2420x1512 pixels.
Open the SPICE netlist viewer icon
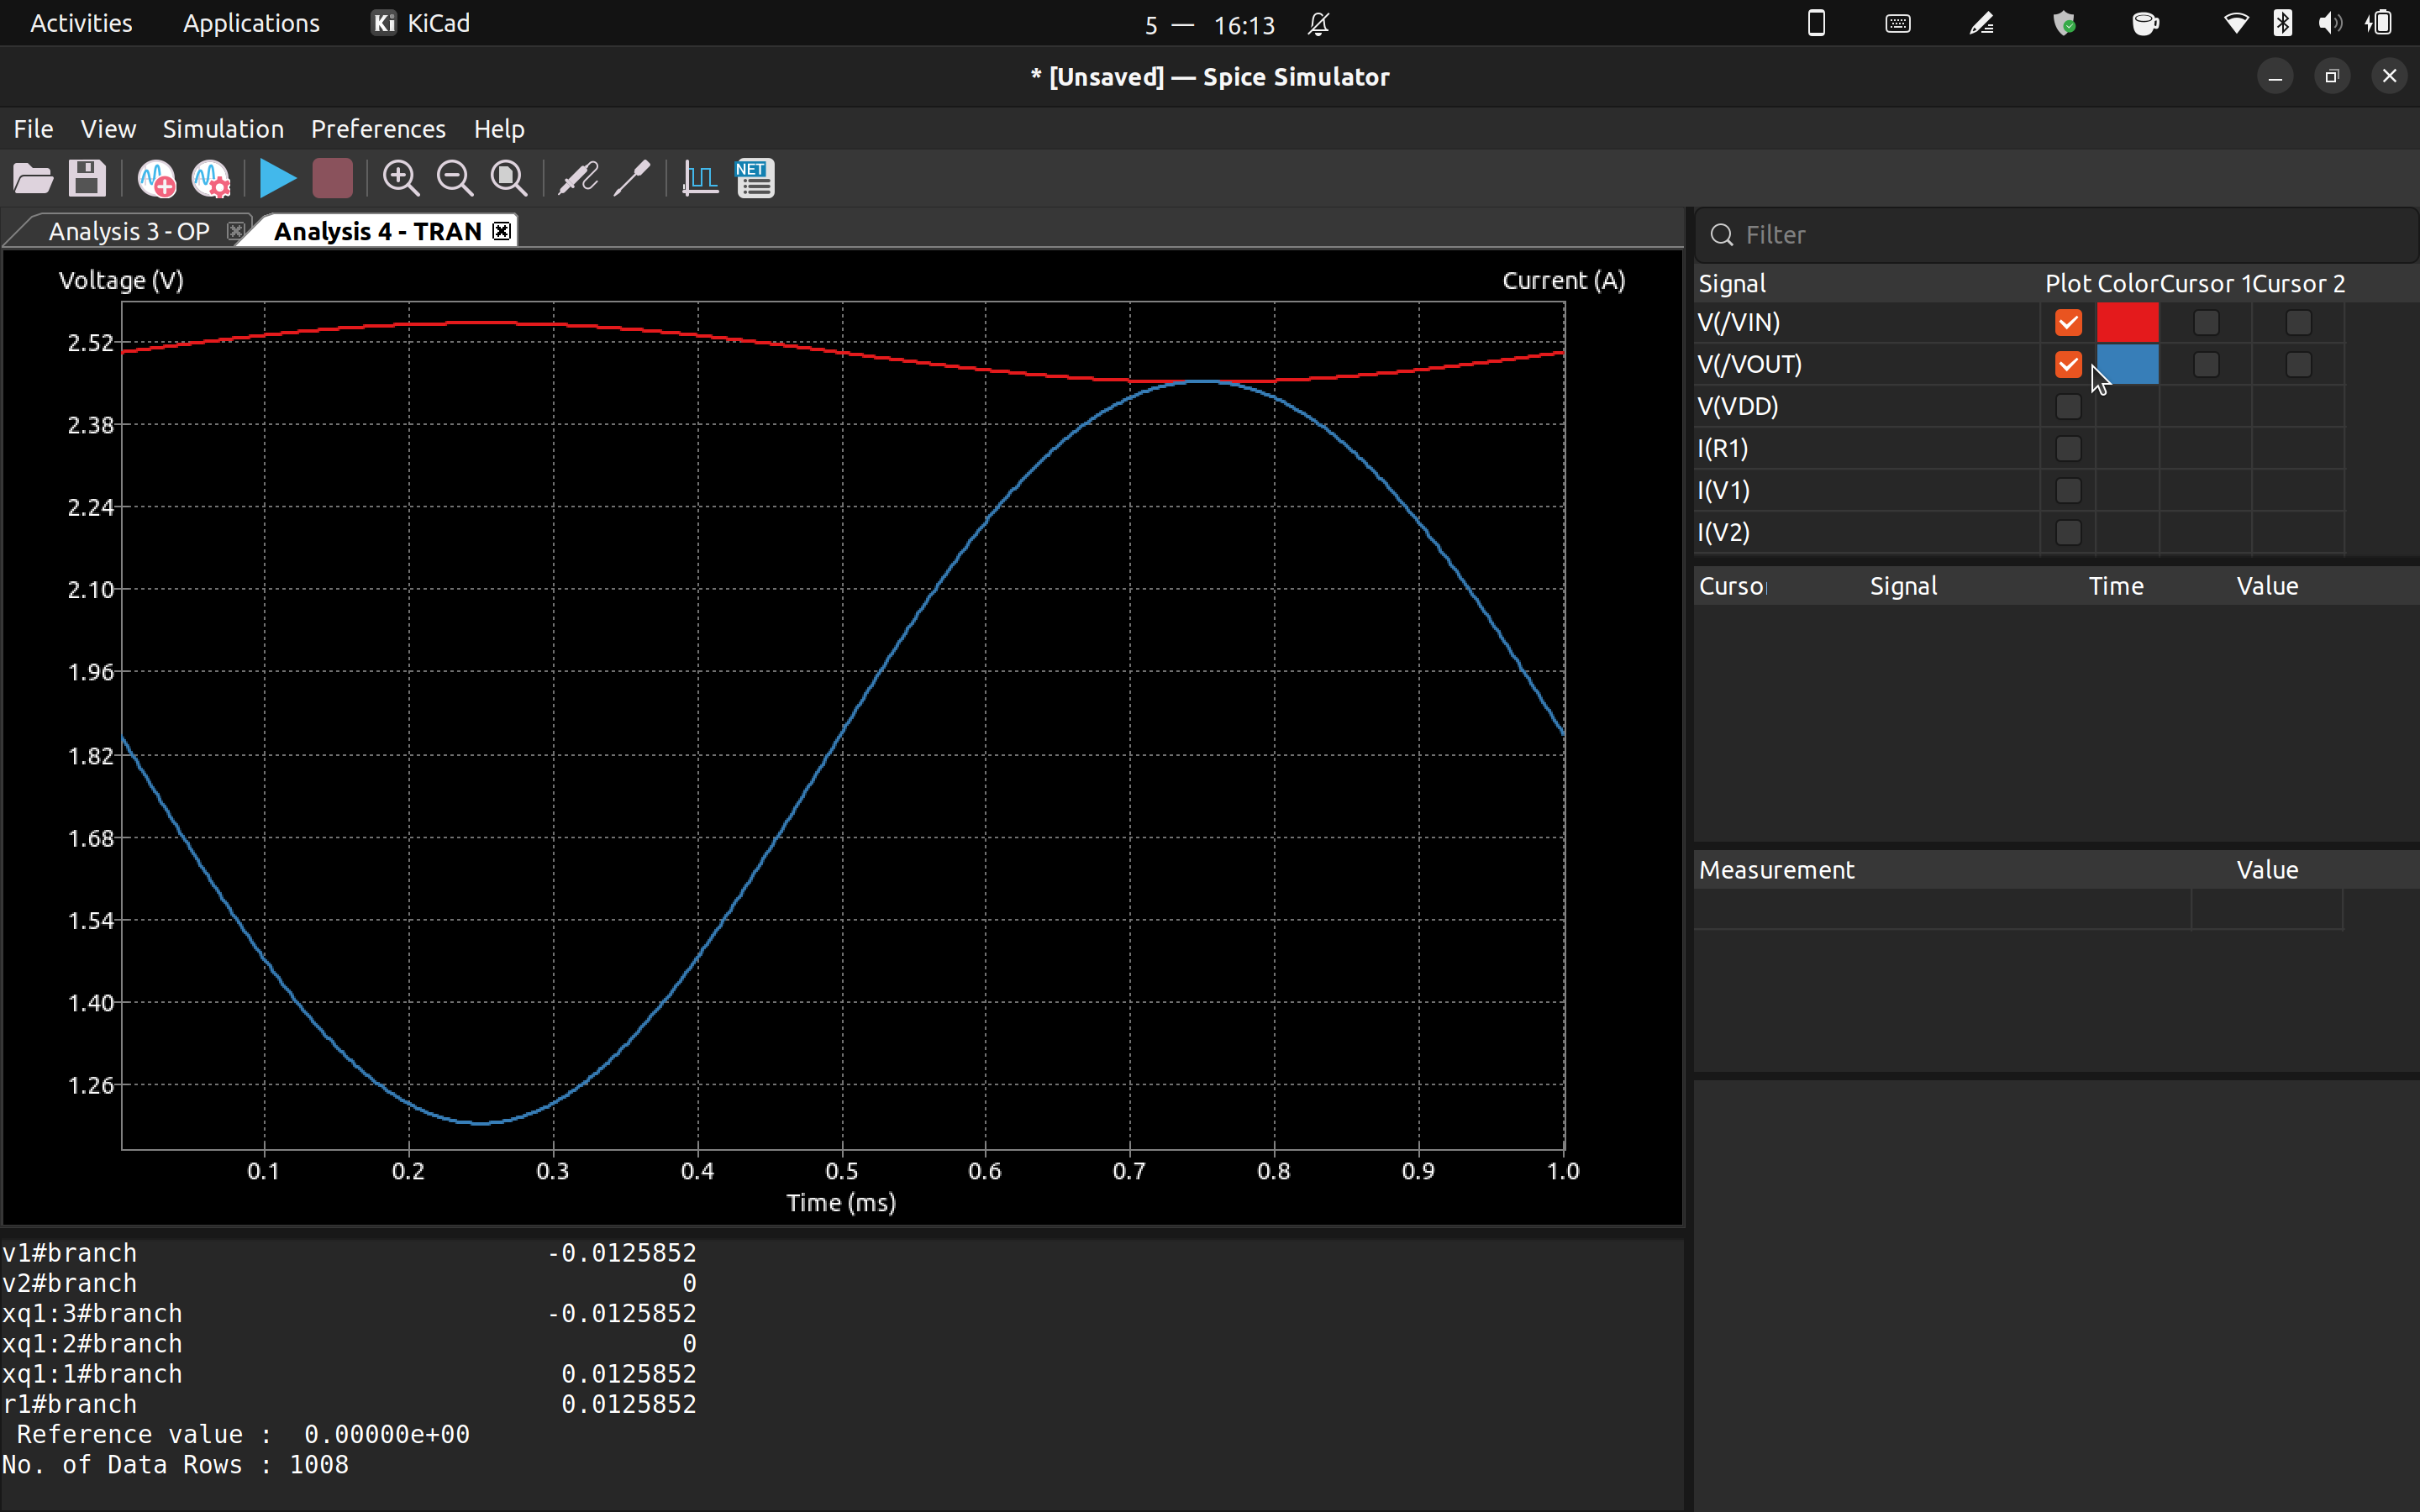tap(755, 179)
